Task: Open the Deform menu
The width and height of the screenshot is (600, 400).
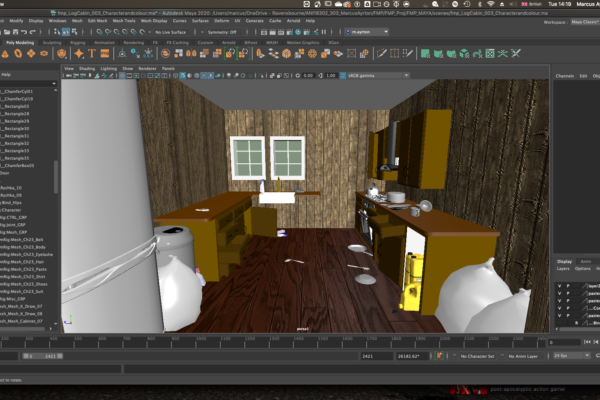Action: pyautogui.click(x=221, y=21)
